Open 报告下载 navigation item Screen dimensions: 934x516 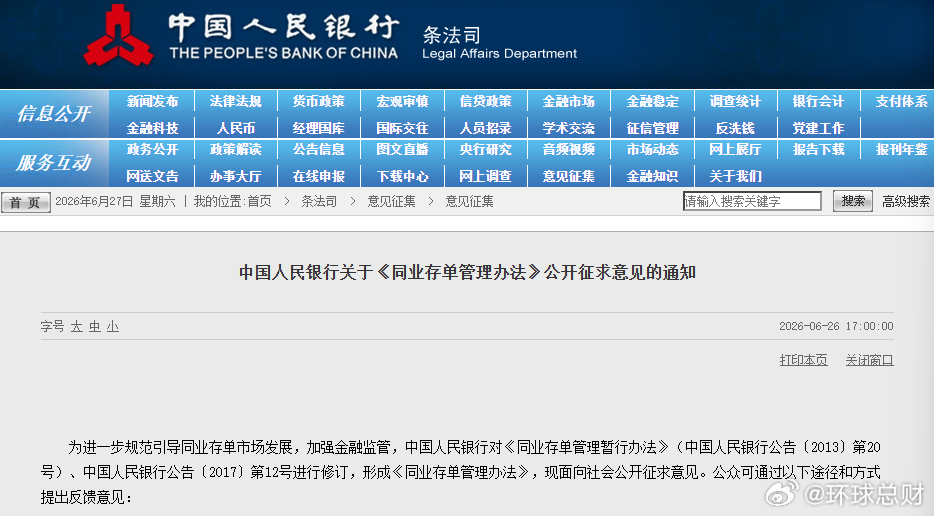click(x=818, y=150)
